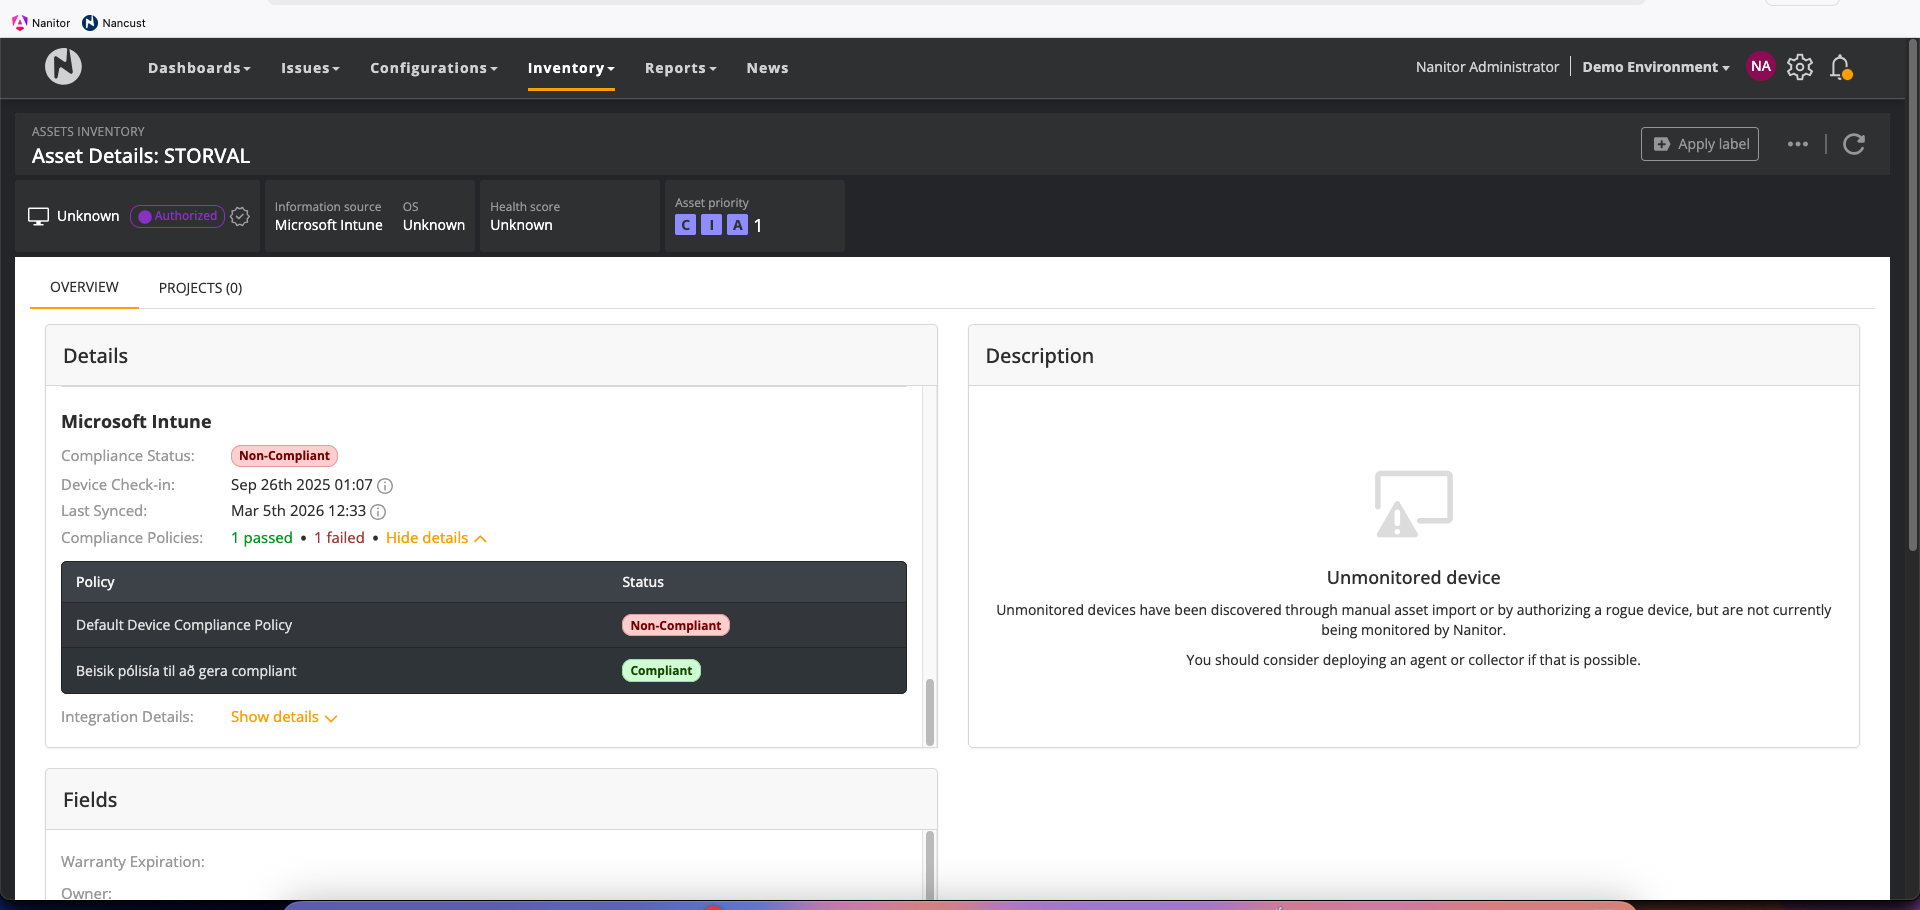Open the News link
Screen dimensions: 1920x910
[x=767, y=68]
